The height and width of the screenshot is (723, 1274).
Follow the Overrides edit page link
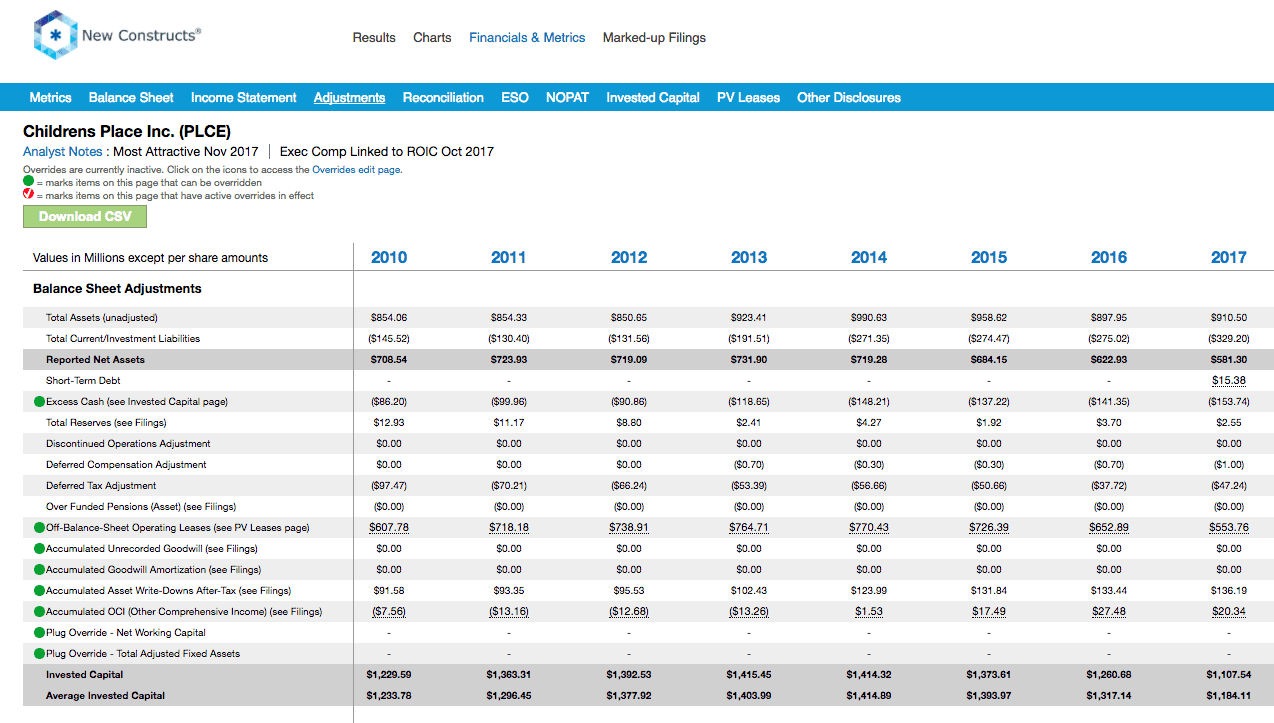coord(356,170)
